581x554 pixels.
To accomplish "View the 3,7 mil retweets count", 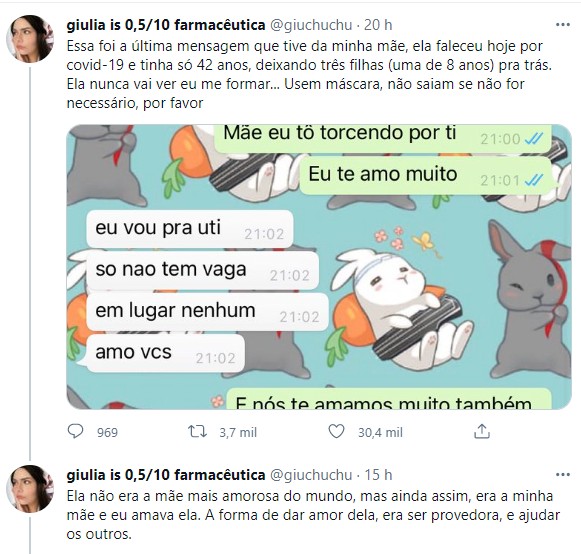I will pyautogui.click(x=238, y=432).
